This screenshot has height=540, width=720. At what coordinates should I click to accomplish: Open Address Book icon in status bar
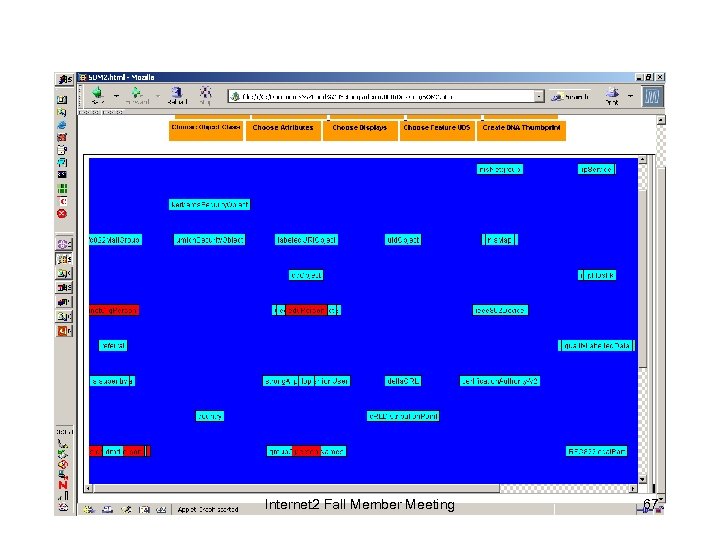point(144,510)
